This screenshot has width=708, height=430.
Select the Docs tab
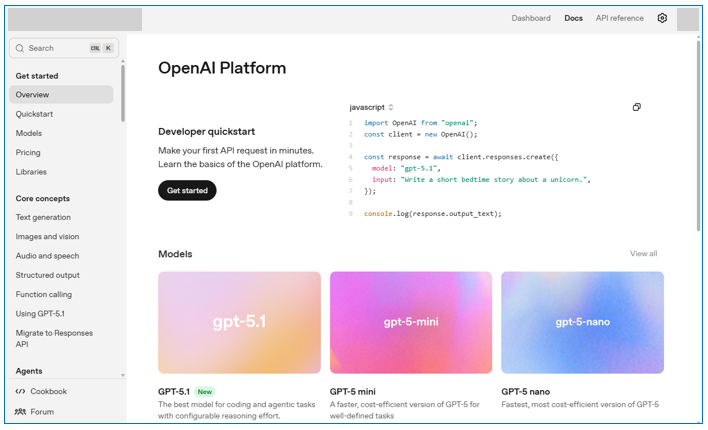(573, 18)
